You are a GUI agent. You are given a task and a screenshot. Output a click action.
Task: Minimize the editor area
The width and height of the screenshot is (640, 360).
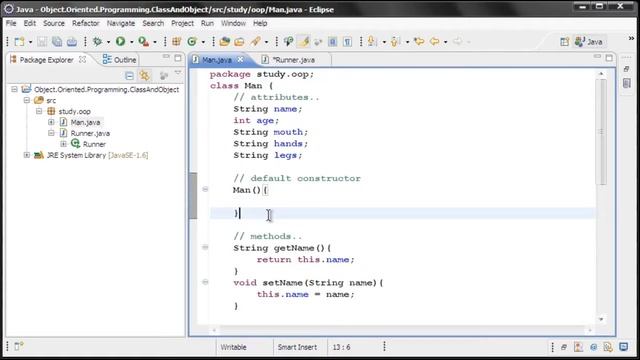pyautogui.click(x=597, y=57)
